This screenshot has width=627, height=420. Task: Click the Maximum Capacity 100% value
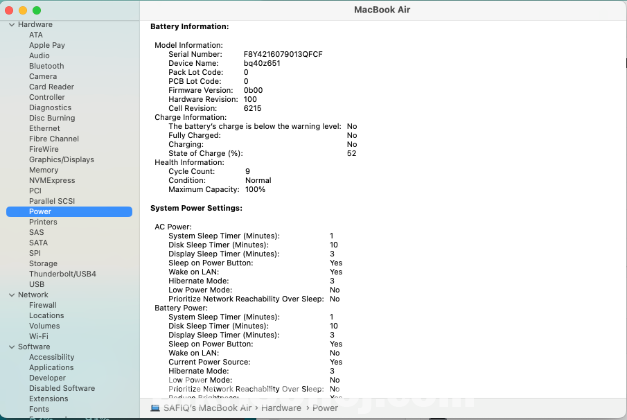tap(255, 190)
